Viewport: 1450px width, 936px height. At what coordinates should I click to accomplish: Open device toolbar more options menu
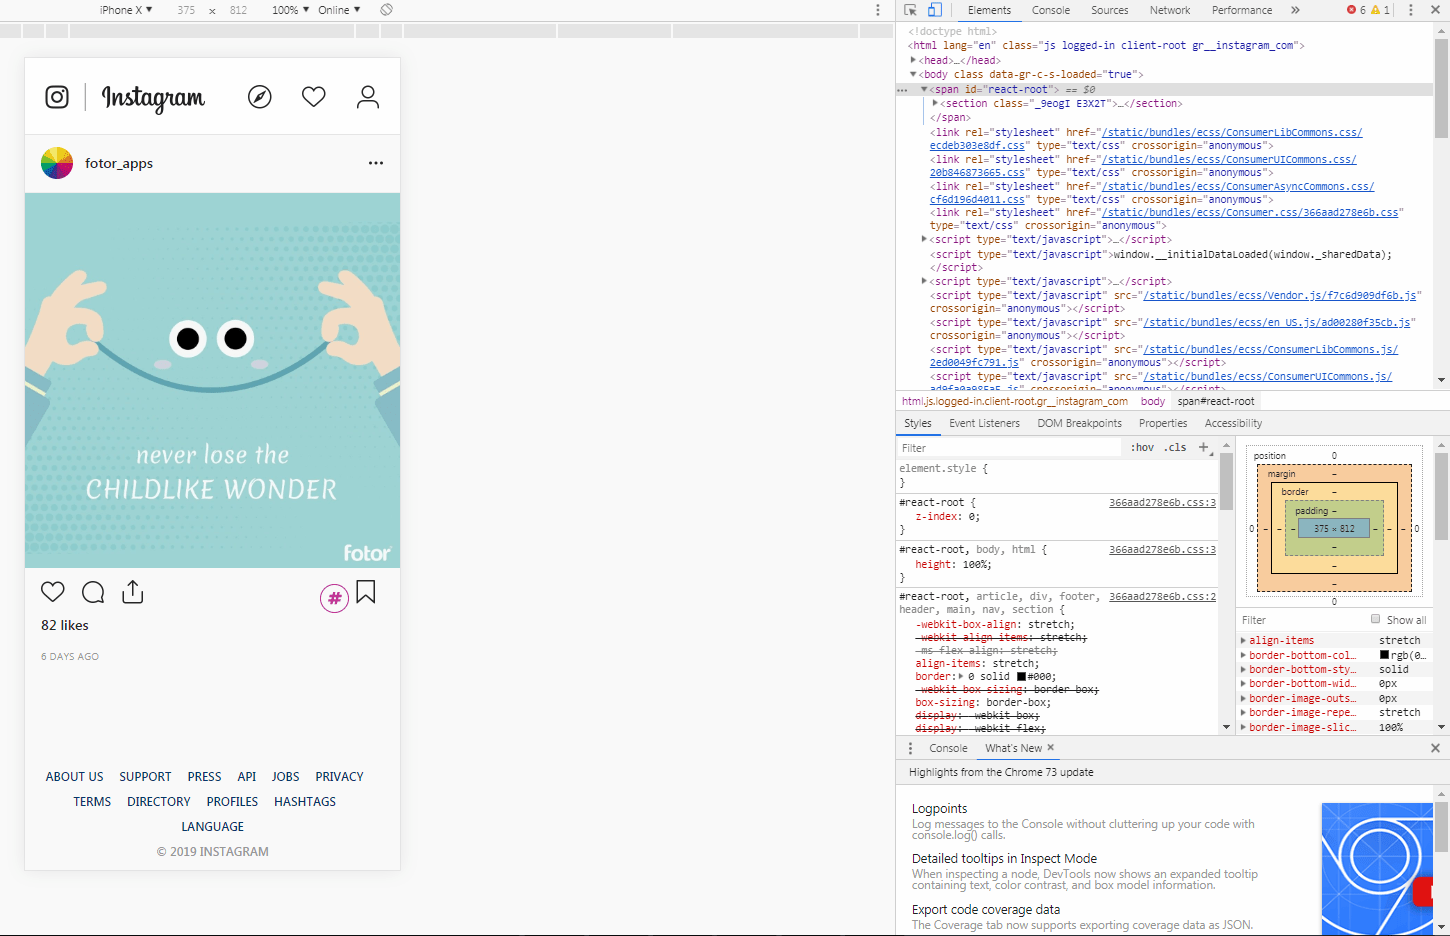pyautogui.click(x=878, y=10)
